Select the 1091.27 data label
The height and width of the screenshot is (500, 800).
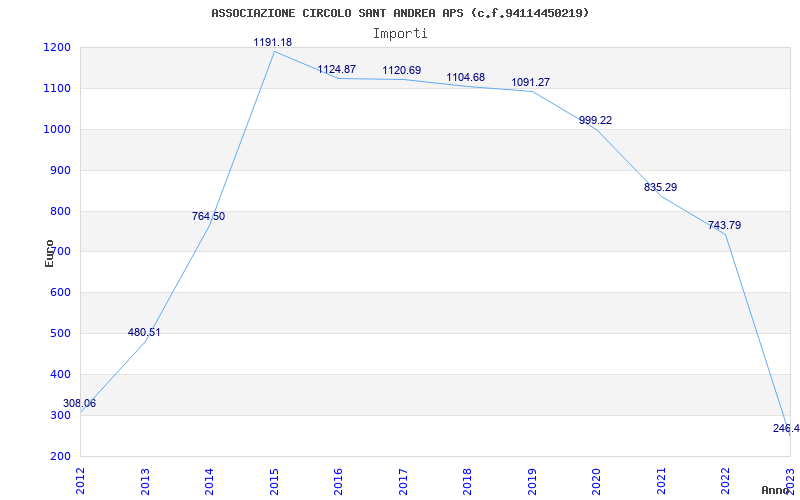coord(531,83)
